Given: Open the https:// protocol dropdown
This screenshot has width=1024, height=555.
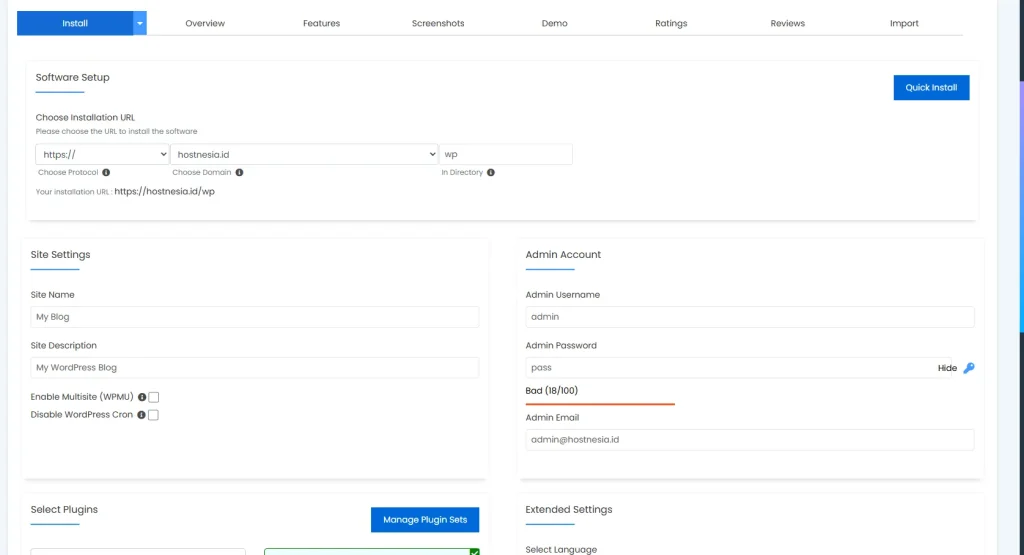Looking at the screenshot, I should (x=102, y=154).
